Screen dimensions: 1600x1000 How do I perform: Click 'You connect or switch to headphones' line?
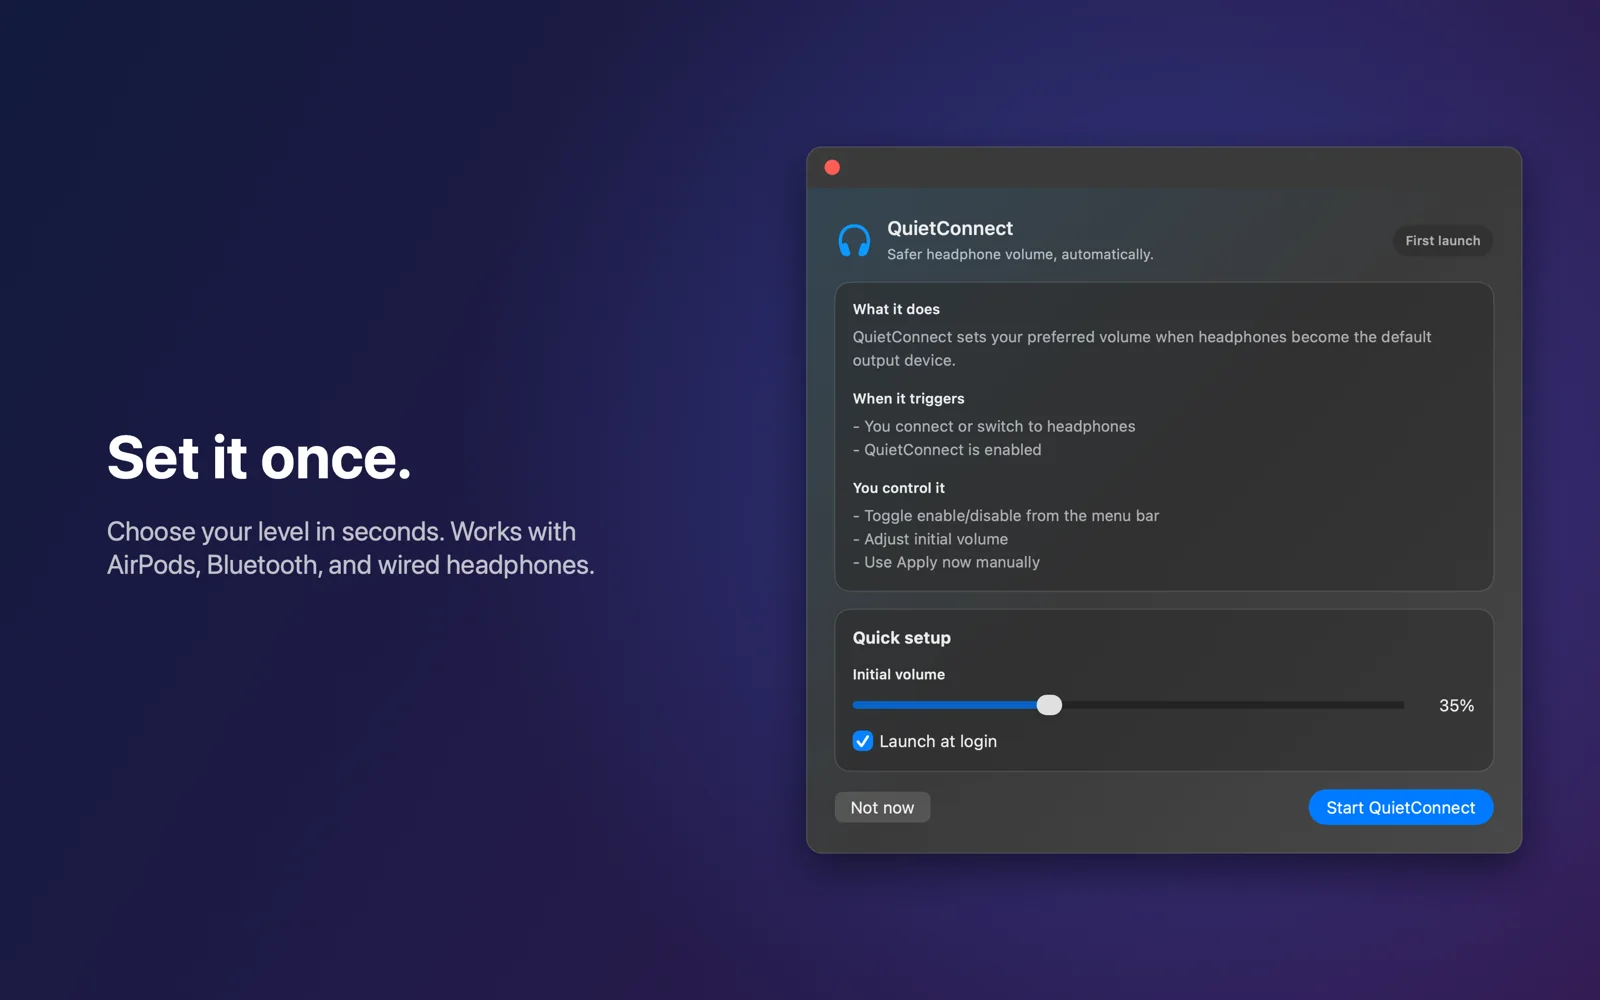(994, 426)
